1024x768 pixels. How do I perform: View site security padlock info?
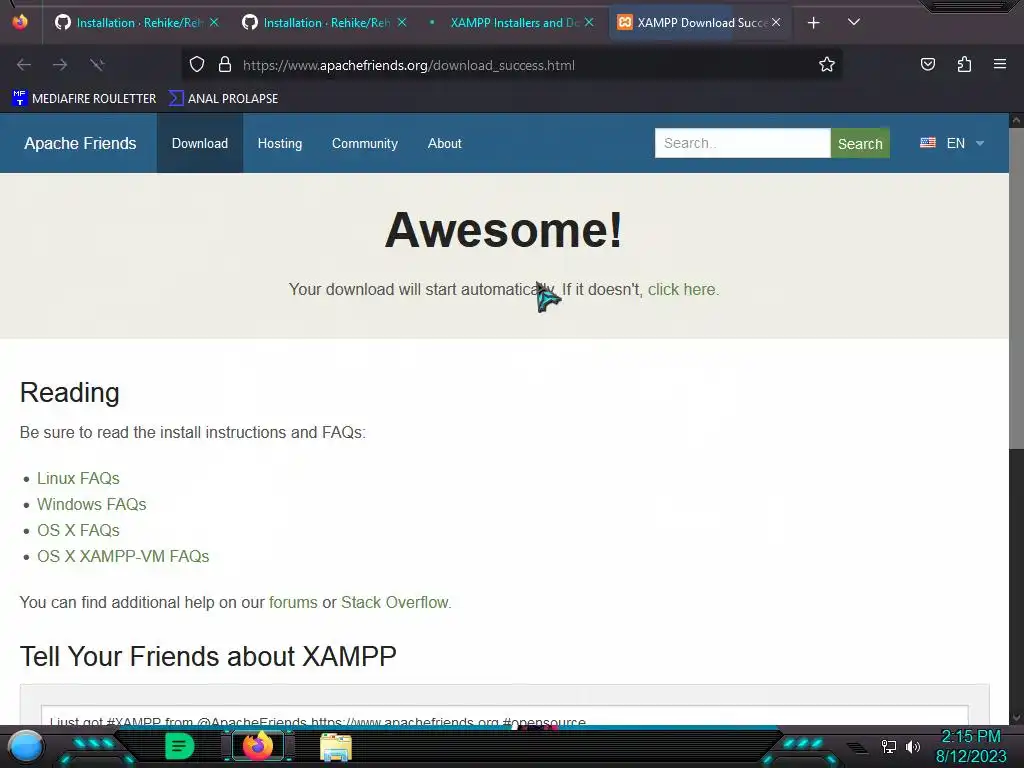[225, 65]
